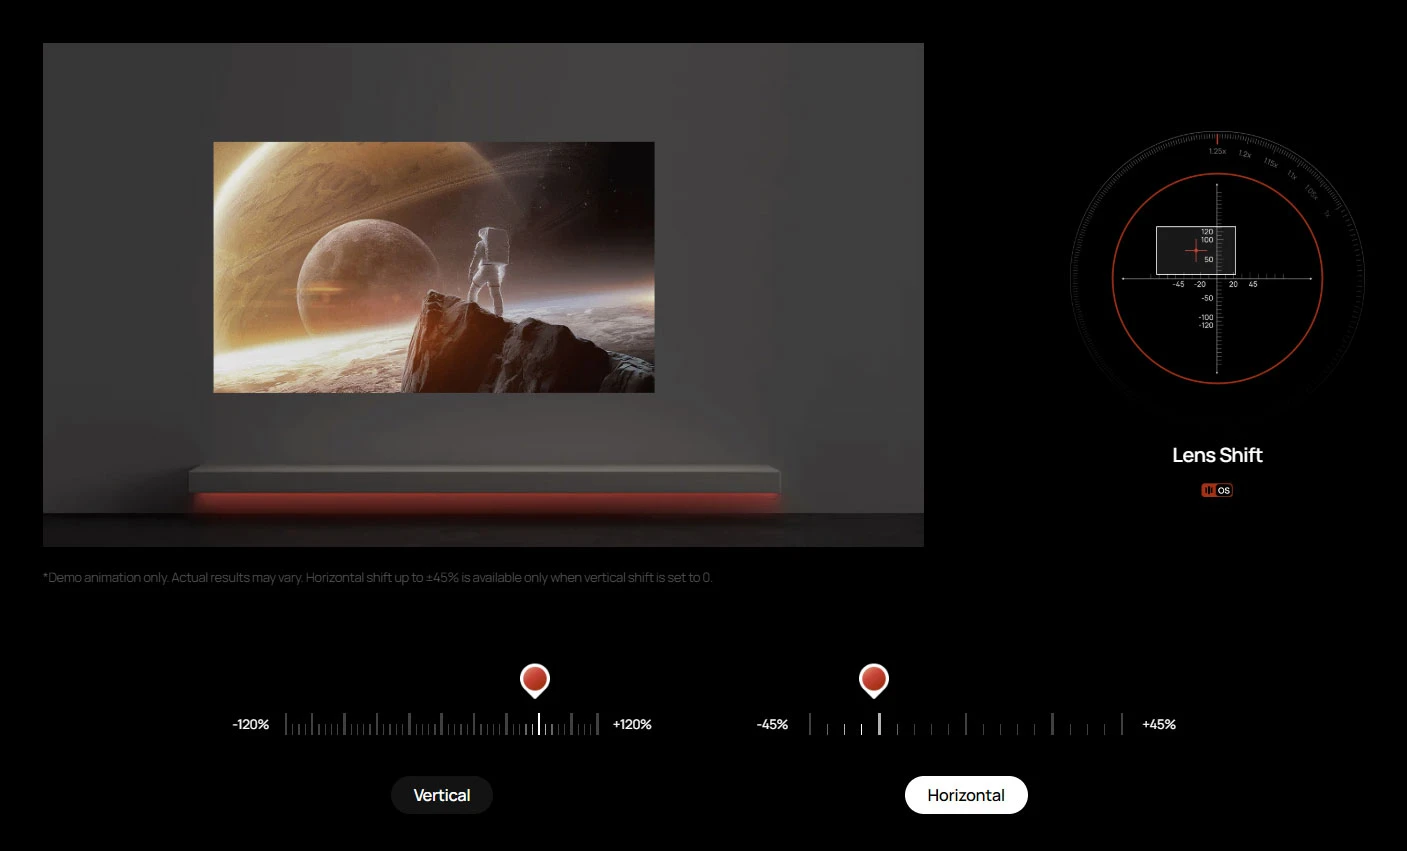The image size is (1407, 851).
Task: Click the +45% end of horizontal scale
Action: point(1159,724)
